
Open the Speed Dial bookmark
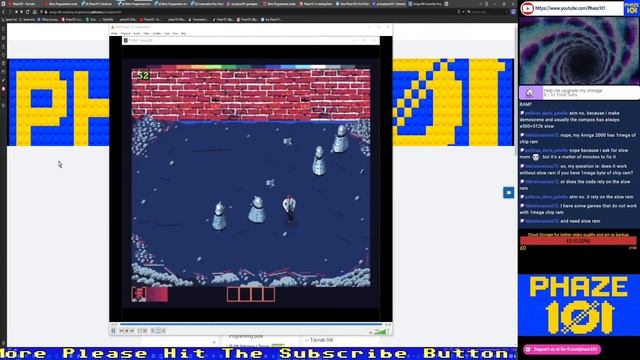pos(10,19)
